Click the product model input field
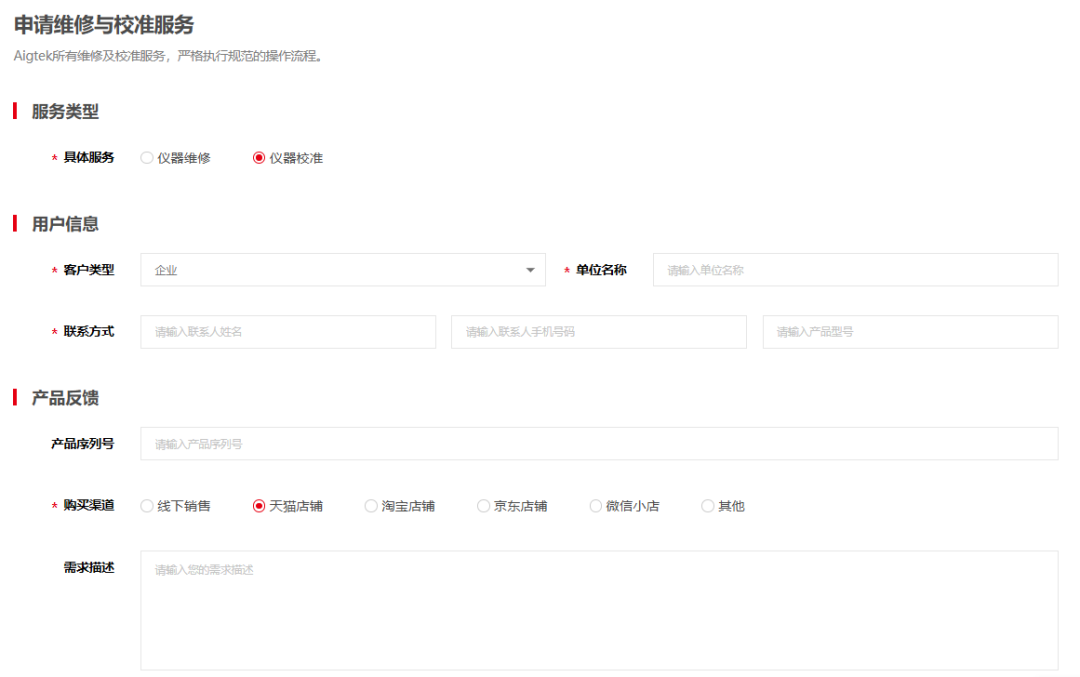 [910, 331]
